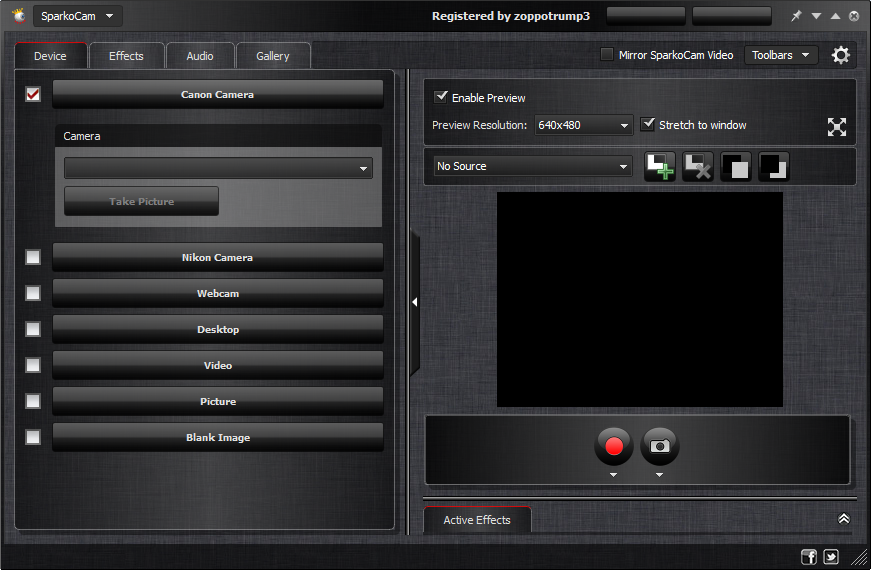Open settings with the gear icon

840,55
